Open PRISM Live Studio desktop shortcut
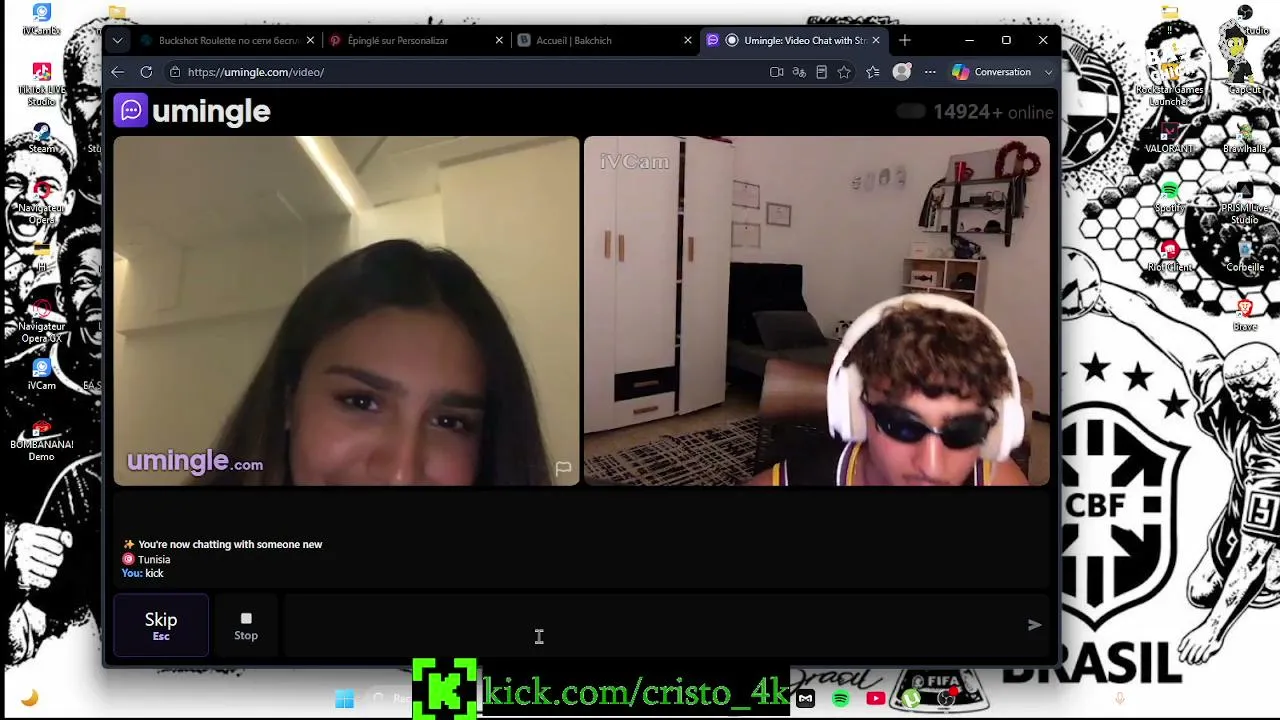The height and width of the screenshot is (720, 1280). click(1245, 203)
